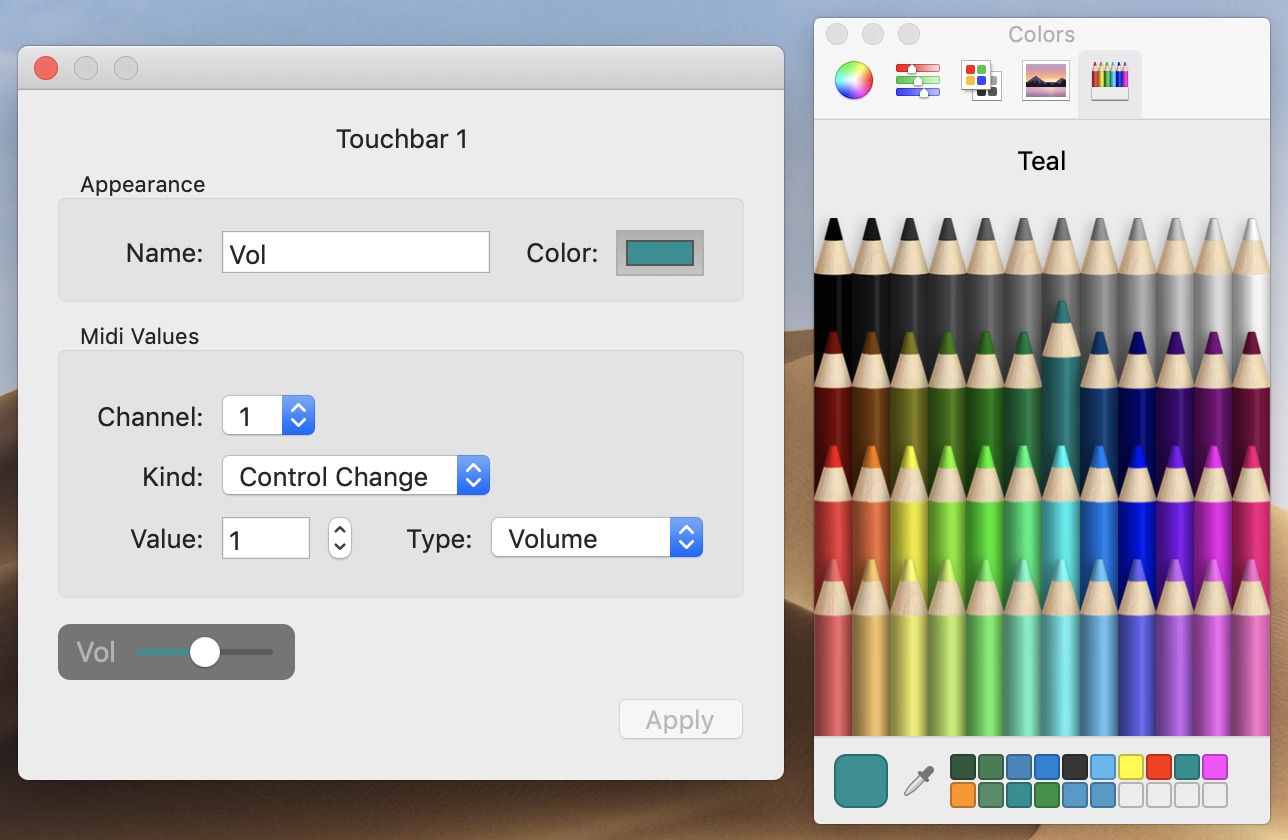Open the Color well in Appearance
The height and width of the screenshot is (840, 1288).
660,253
